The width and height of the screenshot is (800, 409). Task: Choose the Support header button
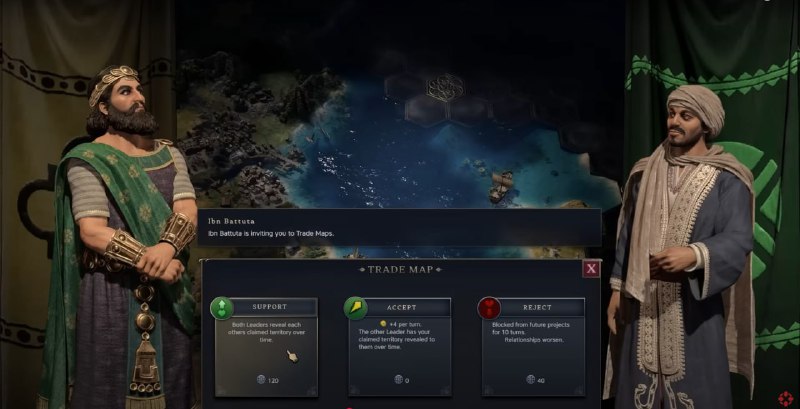click(x=269, y=307)
